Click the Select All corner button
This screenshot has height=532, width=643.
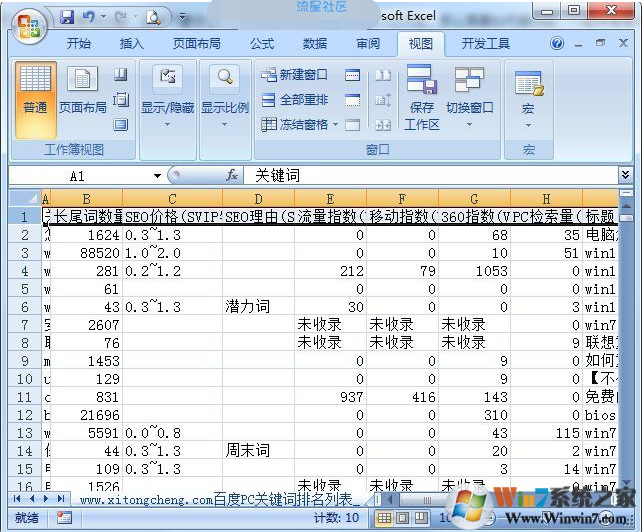coord(25,198)
